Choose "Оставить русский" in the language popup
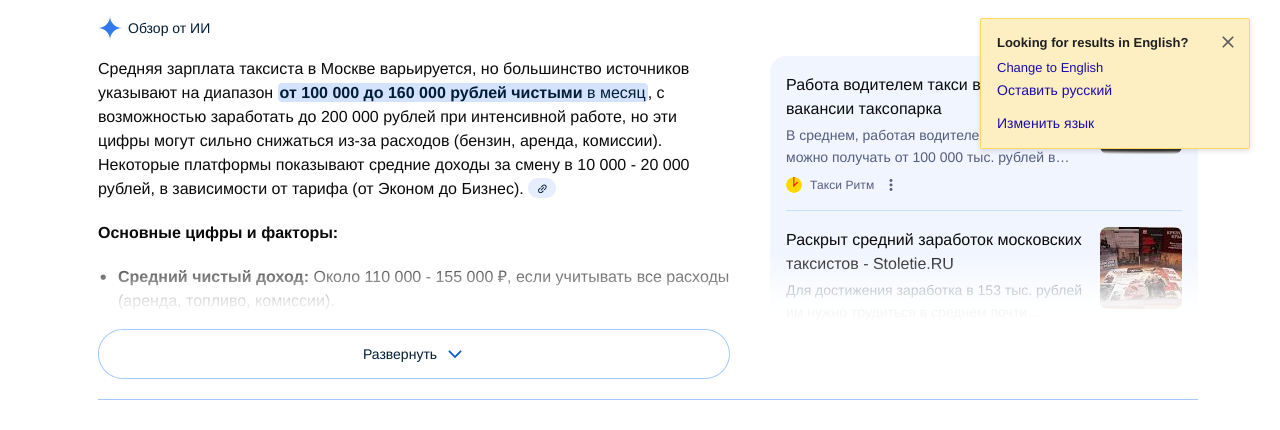 point(1054,90)
